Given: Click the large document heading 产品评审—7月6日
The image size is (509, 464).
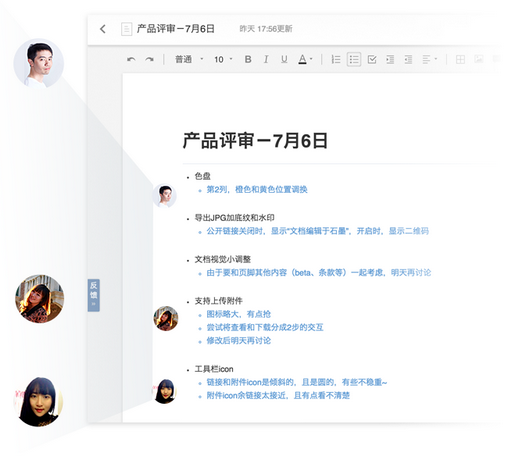Looking at the screenshot, I should [255, 140].
